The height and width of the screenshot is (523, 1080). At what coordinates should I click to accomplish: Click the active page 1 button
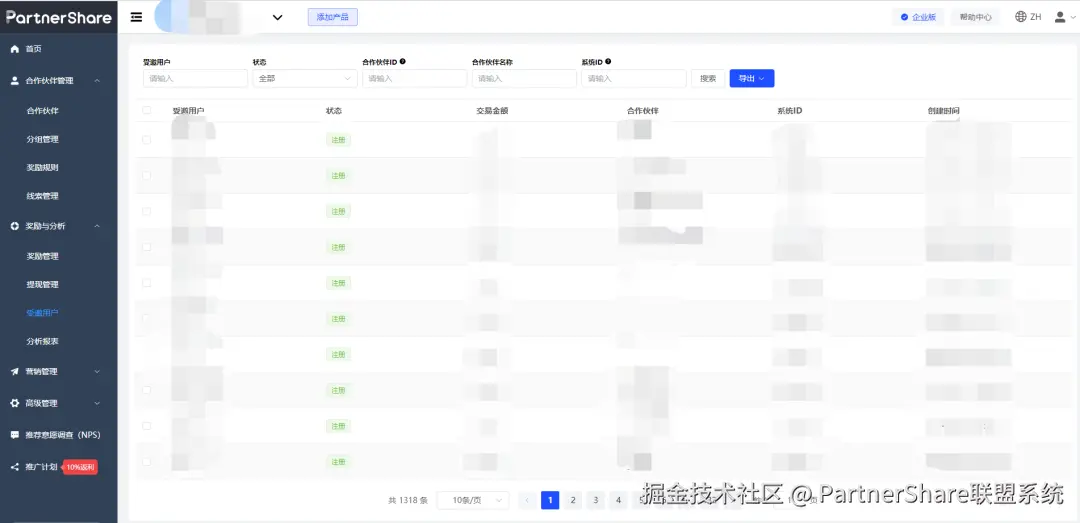(x=550, y=500)
